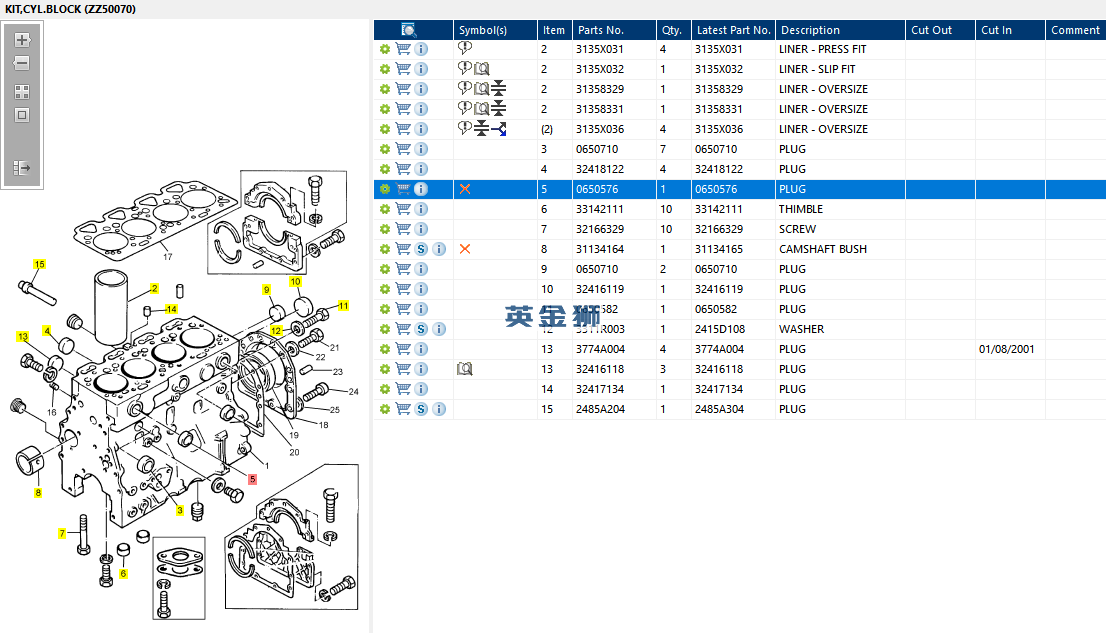Select callout 9 in the diagram
The image size is (1106, 633).
(x=266, y=289)
